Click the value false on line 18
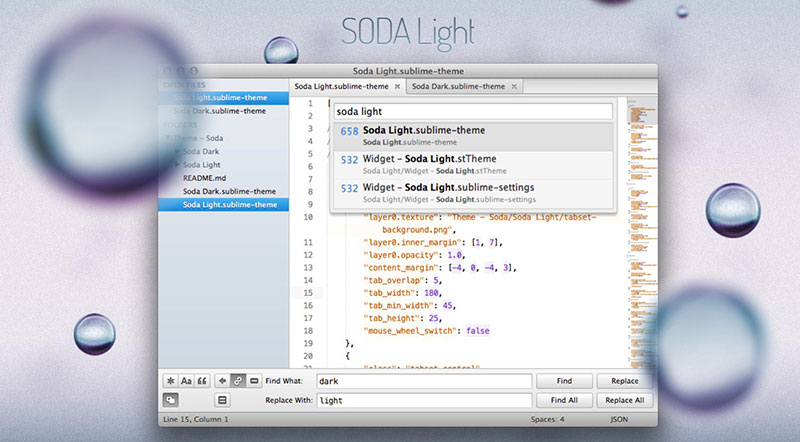The height and width of the screenshot is (442, 800). [x=478, y=331]
